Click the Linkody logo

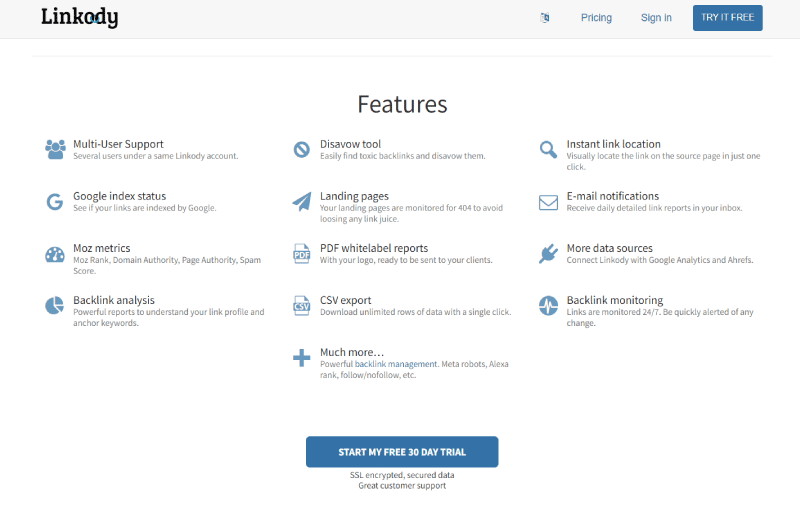pyautogui.click(x=80, y=17)
